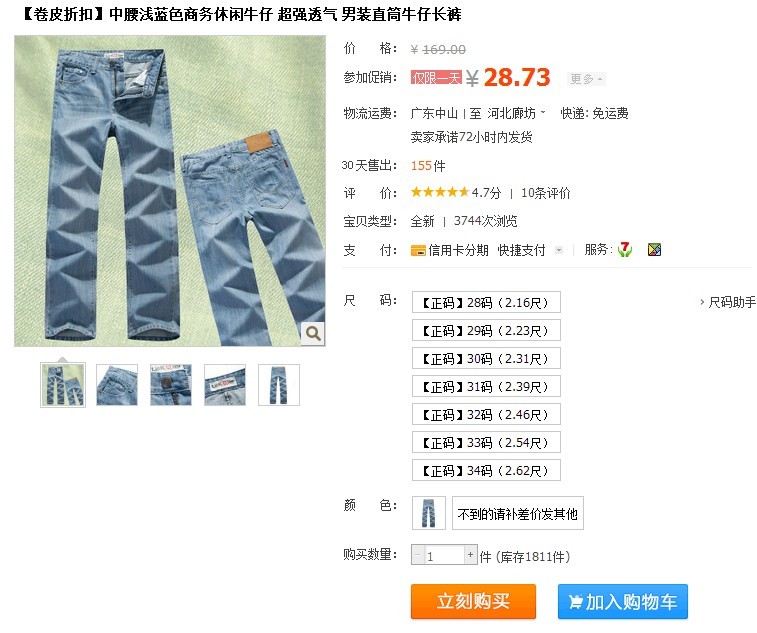Add item with 加入购物车 button
The image size is (757, 633).
click(623, 601)
